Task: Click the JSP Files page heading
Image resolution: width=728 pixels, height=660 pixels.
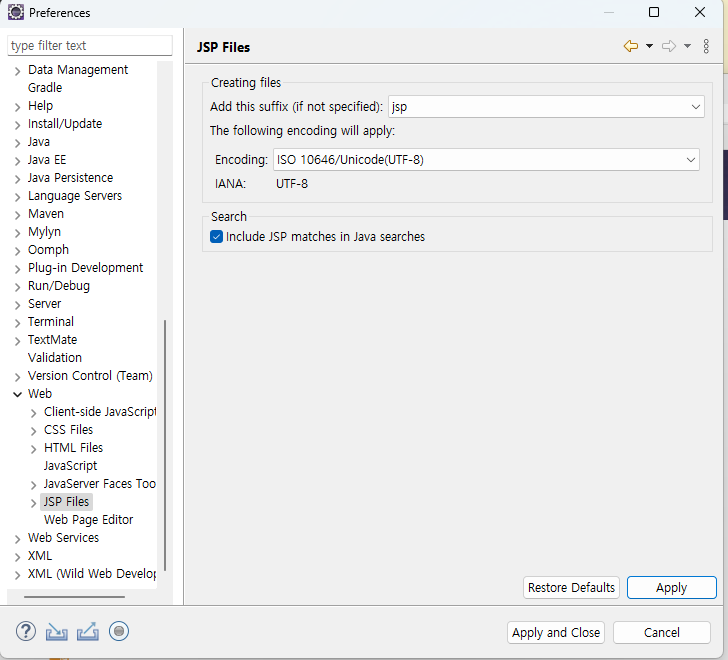Action: [x=223, y=47]
